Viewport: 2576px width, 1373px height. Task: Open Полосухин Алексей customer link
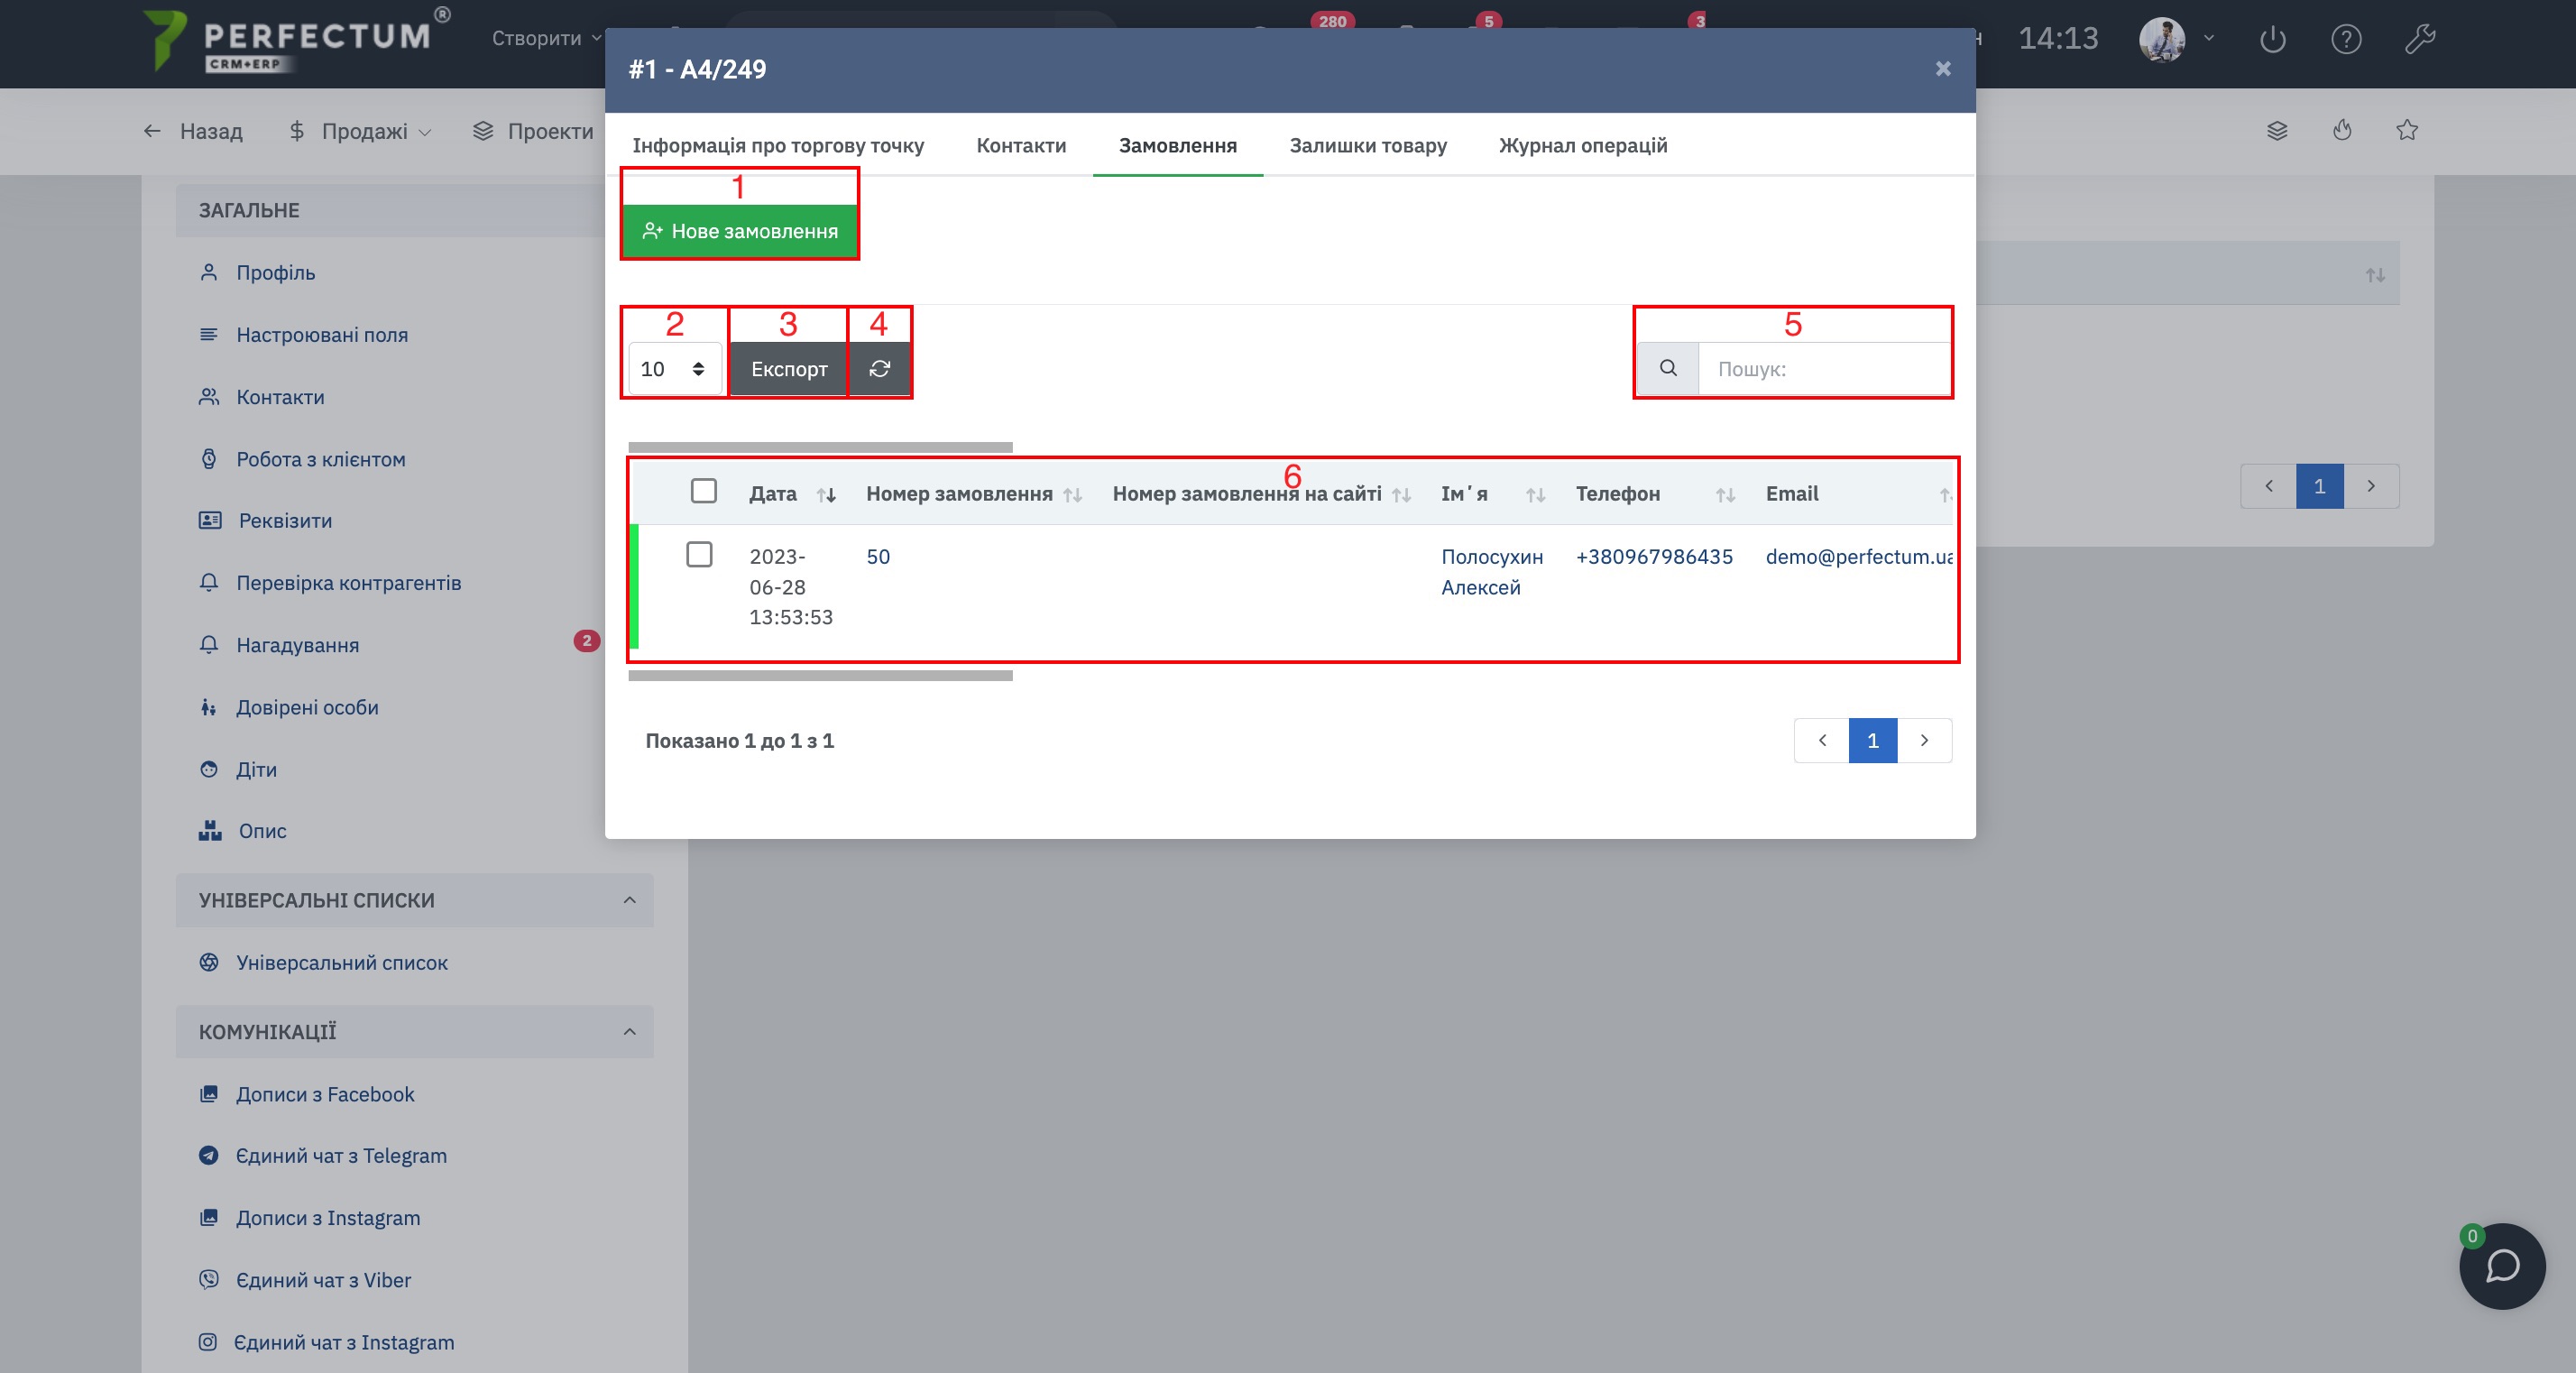click(1492, 572)
